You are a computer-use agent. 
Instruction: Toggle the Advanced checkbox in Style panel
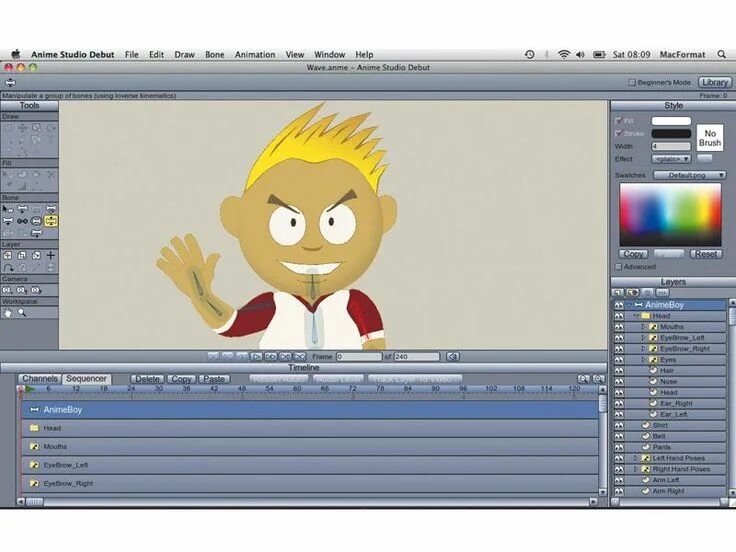(x=619, y=267)
